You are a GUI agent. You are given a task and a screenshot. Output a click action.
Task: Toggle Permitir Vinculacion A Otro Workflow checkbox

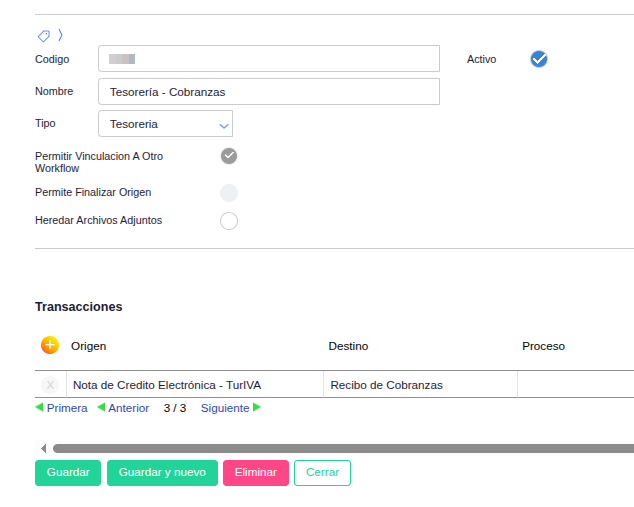click(229, 156)
